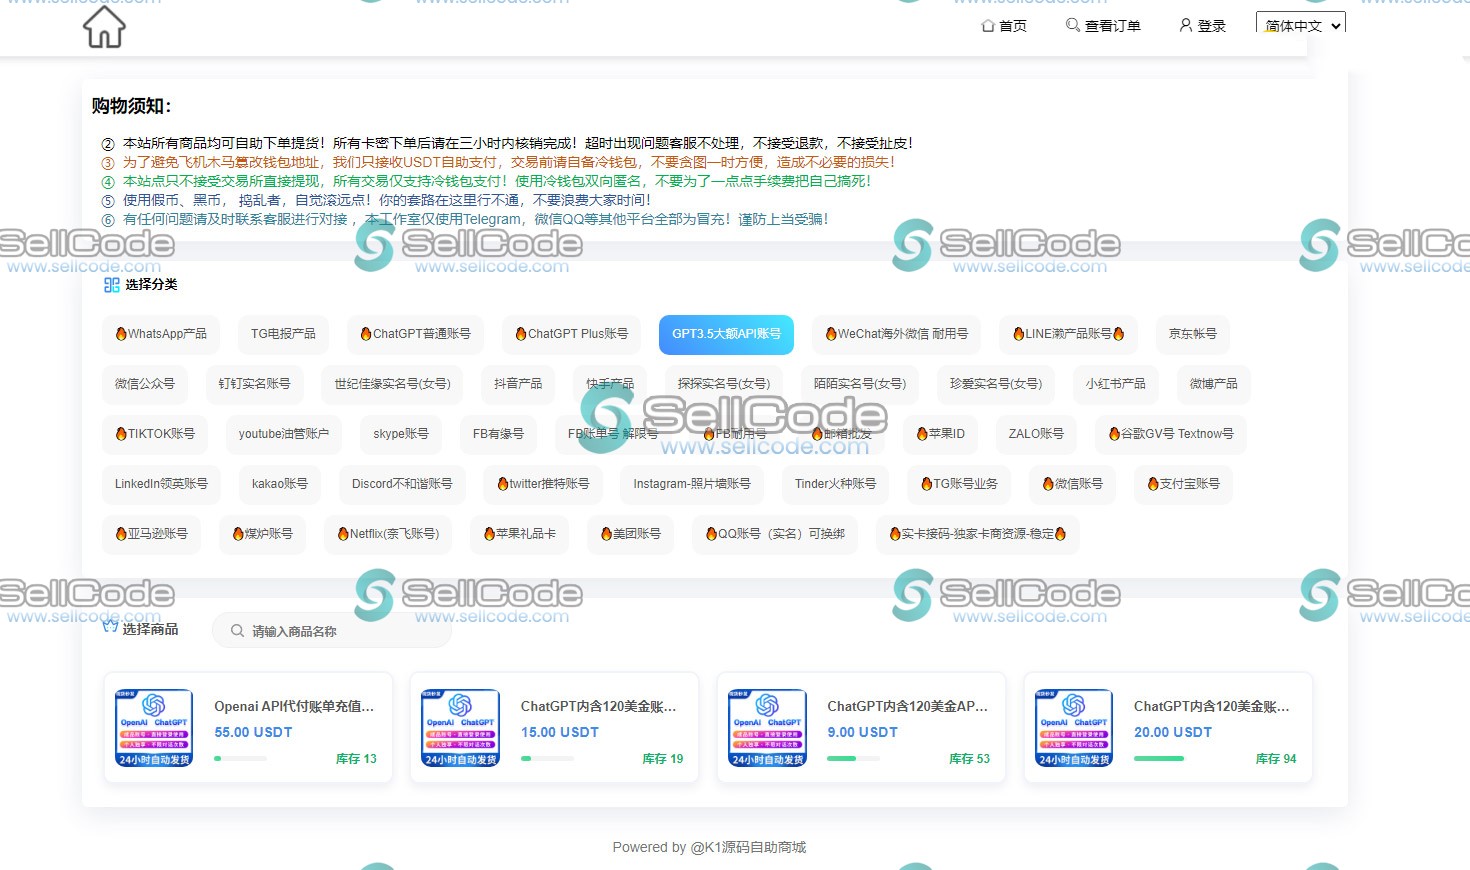Click the stock progress bar on the 55.00 USDT product
1470x870 pixels.
[x=240, y=758]
